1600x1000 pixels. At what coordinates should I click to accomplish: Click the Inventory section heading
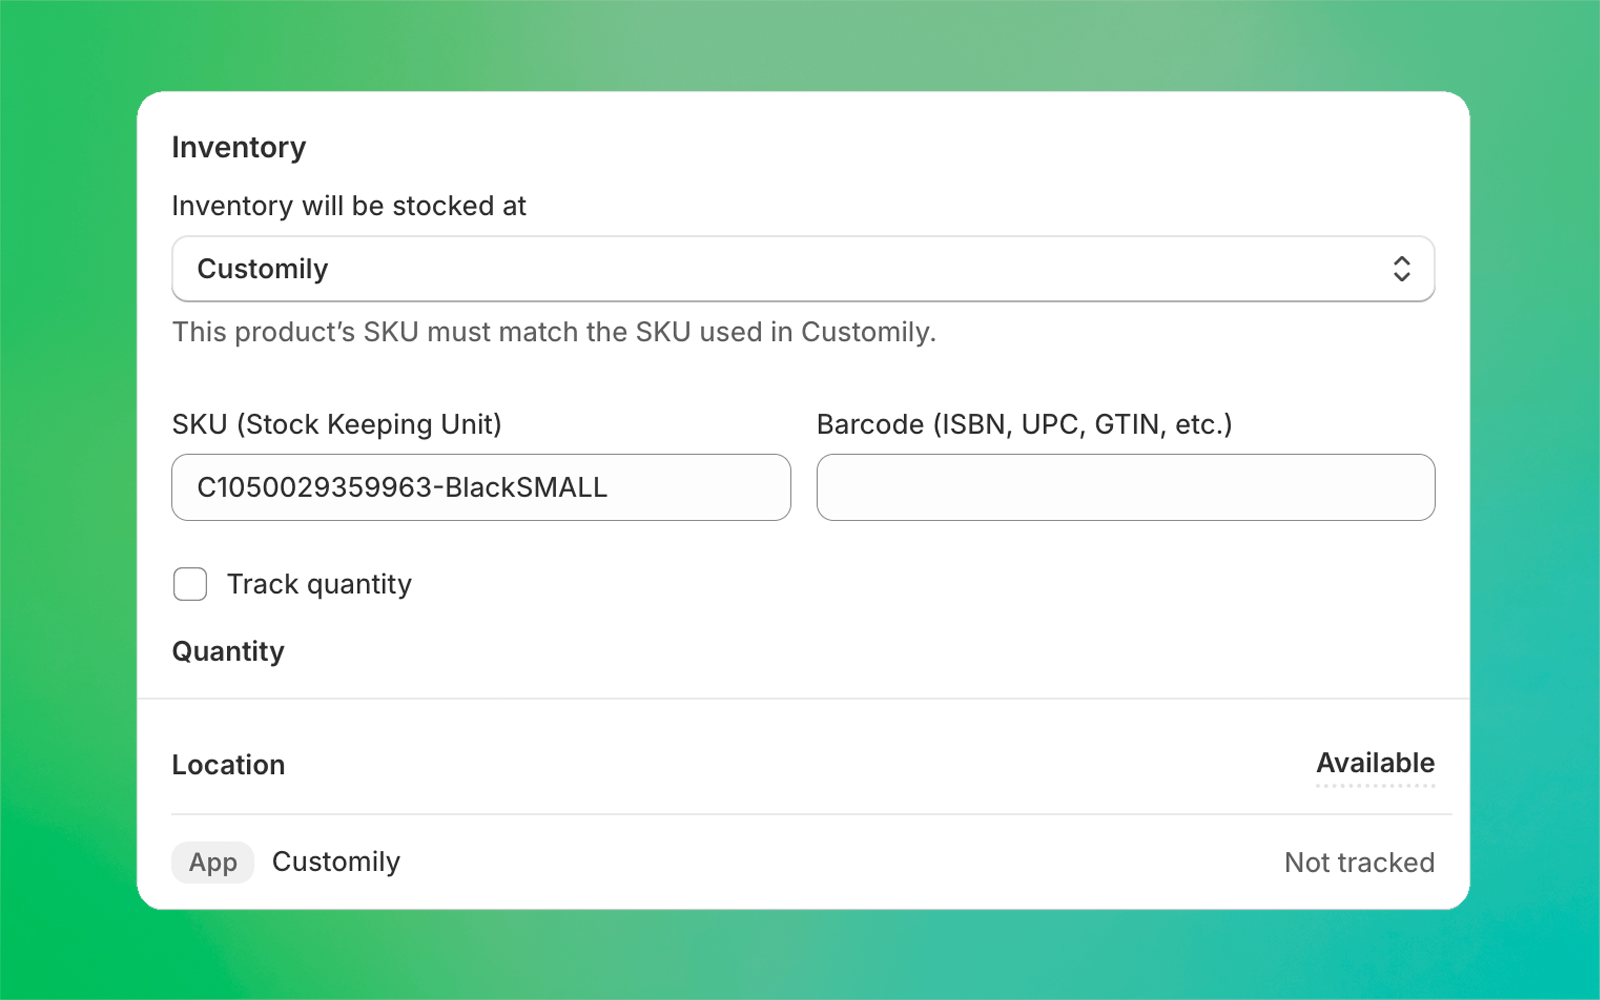tap(239, 147)
